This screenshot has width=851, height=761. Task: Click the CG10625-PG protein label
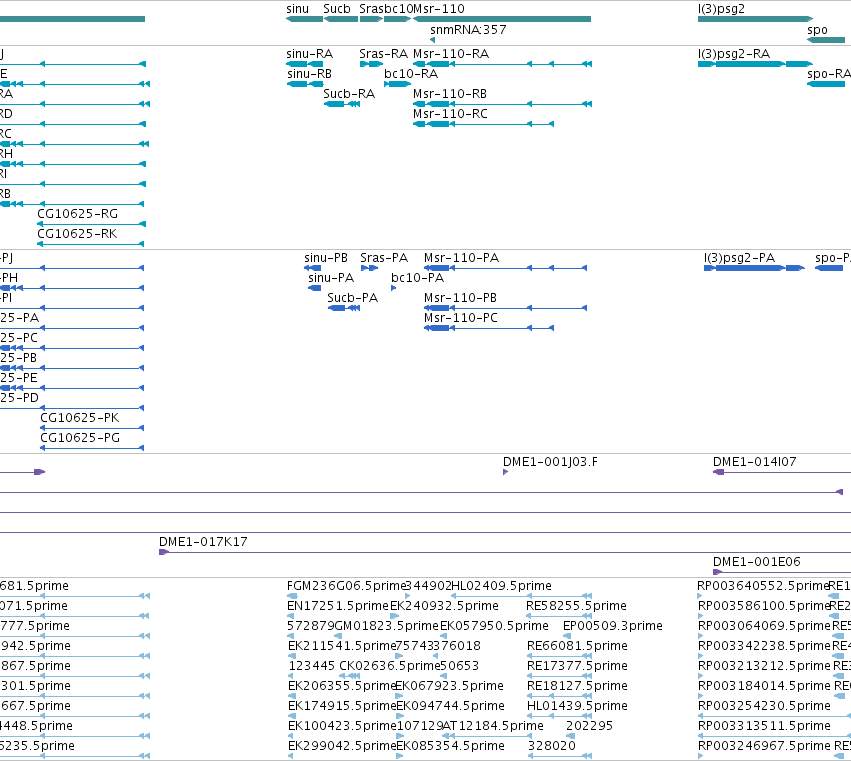(80, 438)
